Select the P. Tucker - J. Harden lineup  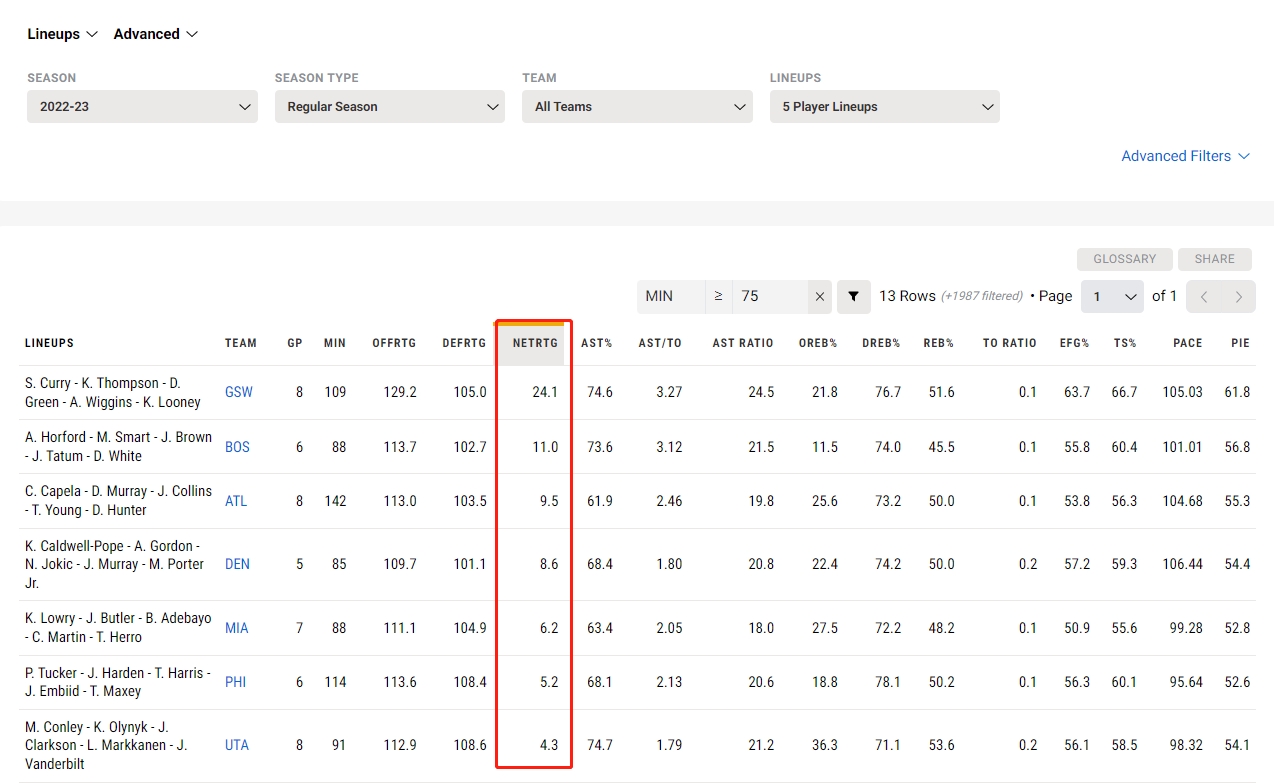point(118,682)
